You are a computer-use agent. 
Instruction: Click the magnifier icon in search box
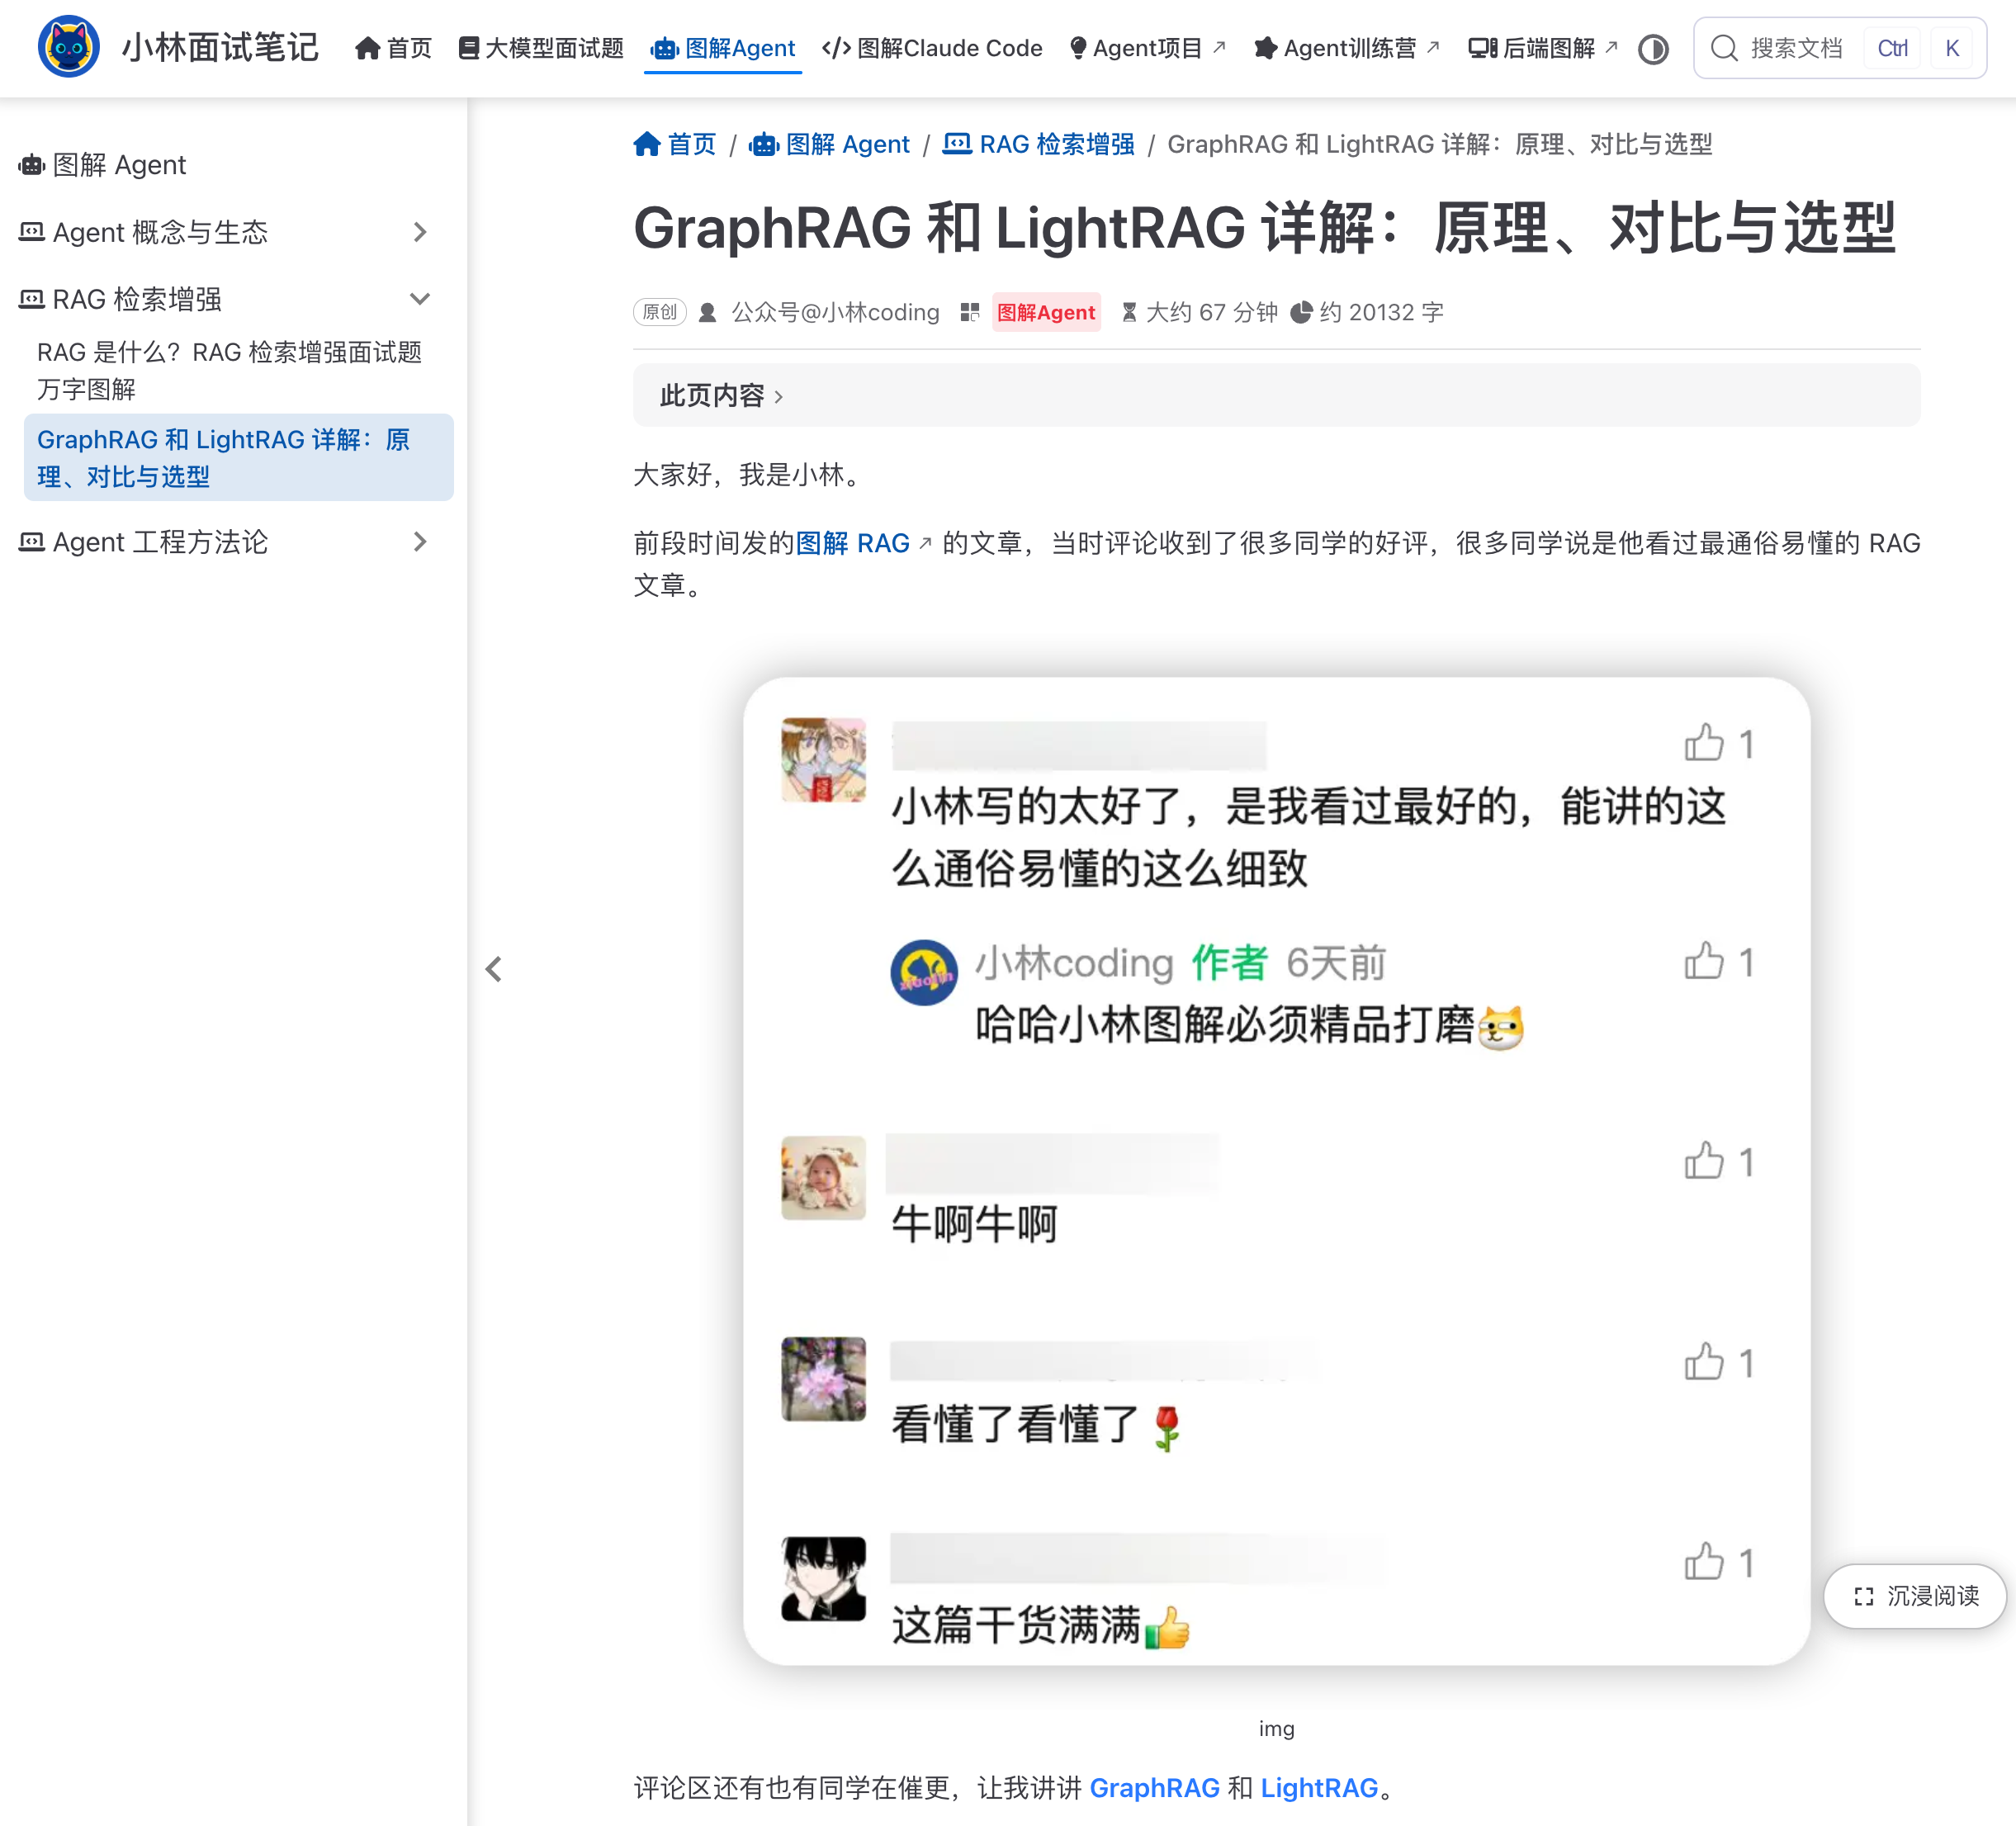(1723, 48)
